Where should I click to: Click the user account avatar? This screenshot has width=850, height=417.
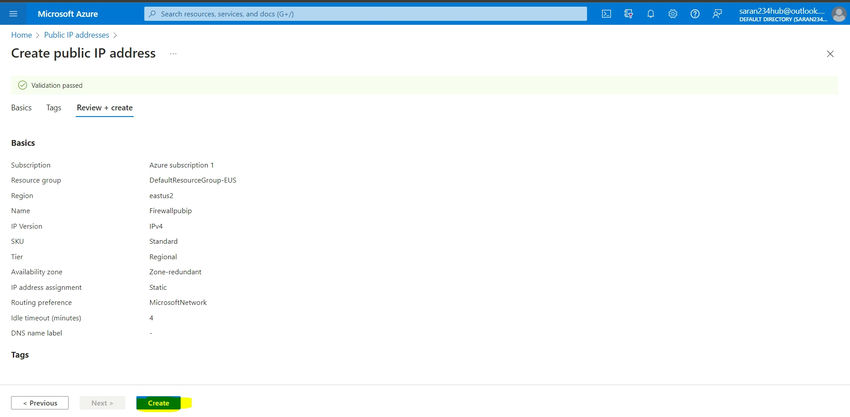click(x=838, y=15)
